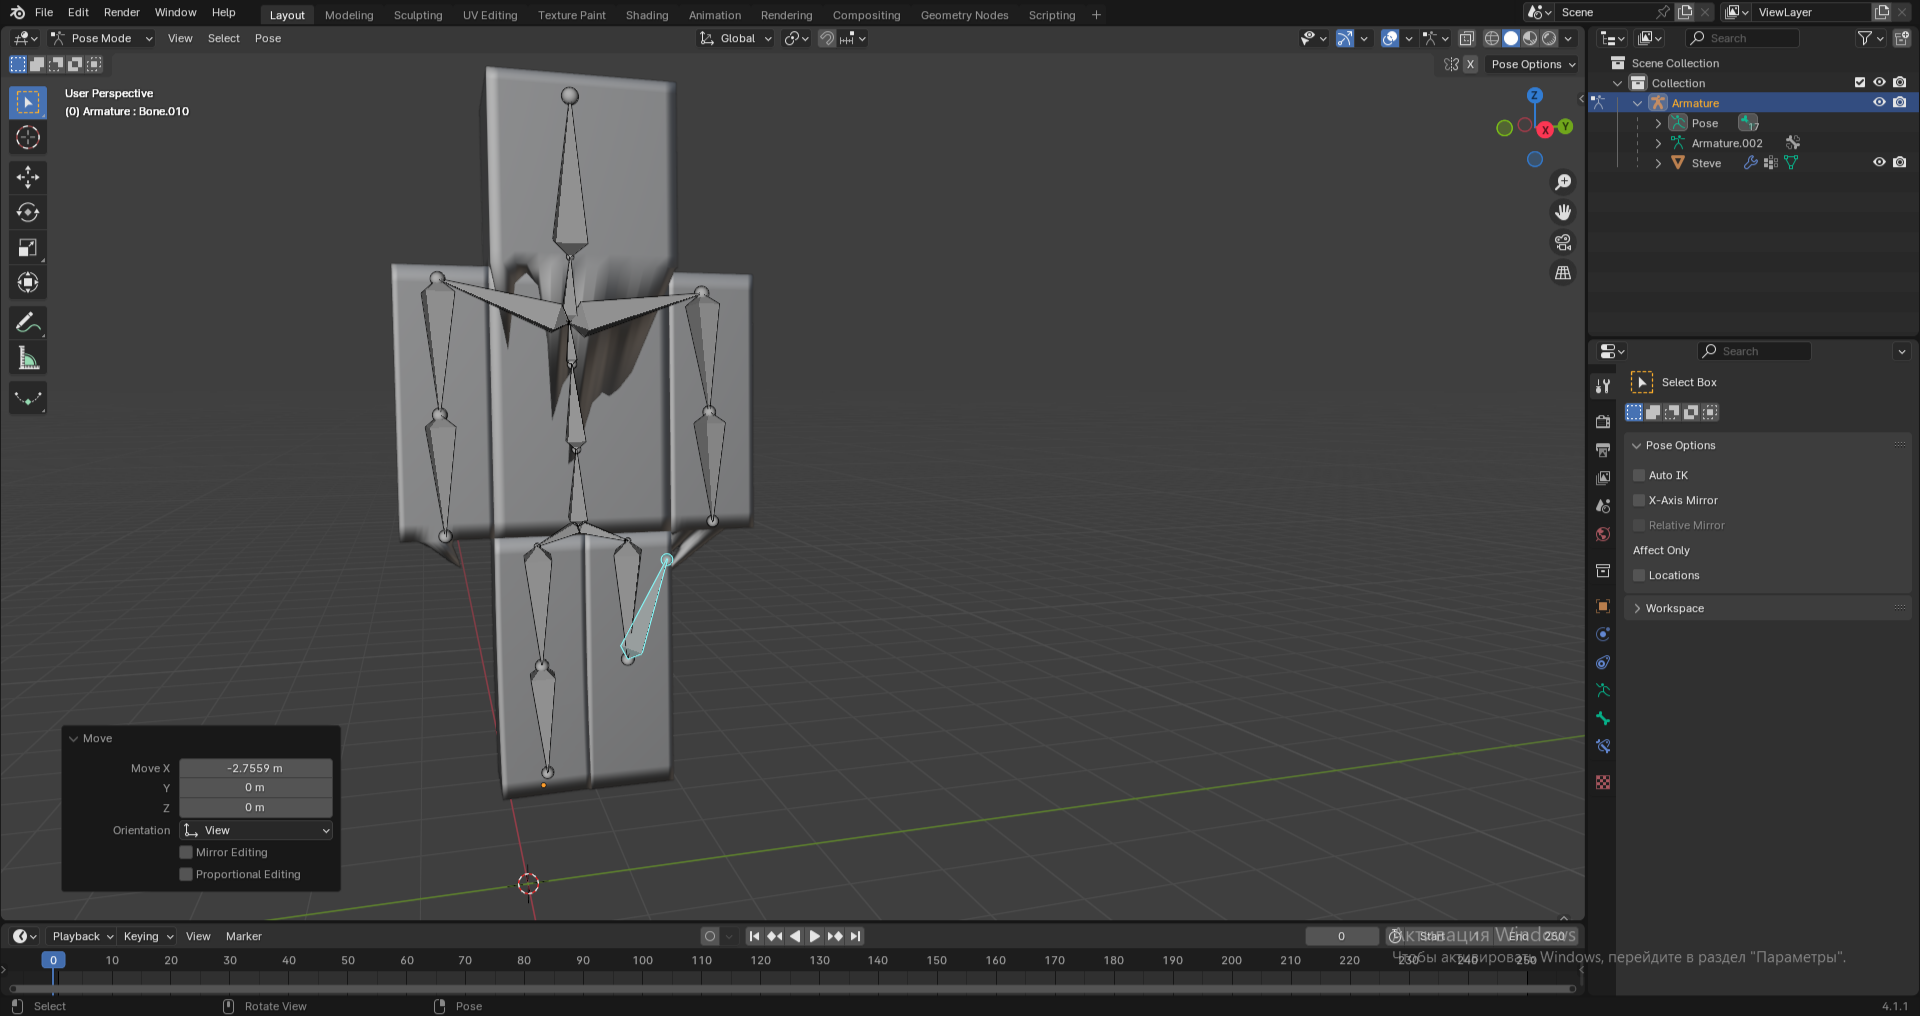The width and height of the screenshot is (1920, 1016).
Task: Open the Physics properties tab
Action: [1603, 634]
